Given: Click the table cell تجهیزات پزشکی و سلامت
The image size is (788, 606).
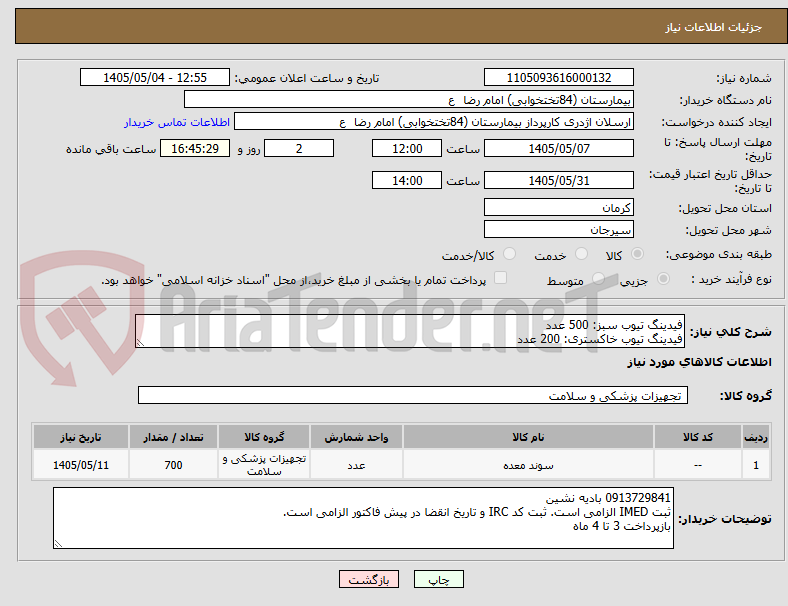Looking at the screenshot, I should point(264,465).
